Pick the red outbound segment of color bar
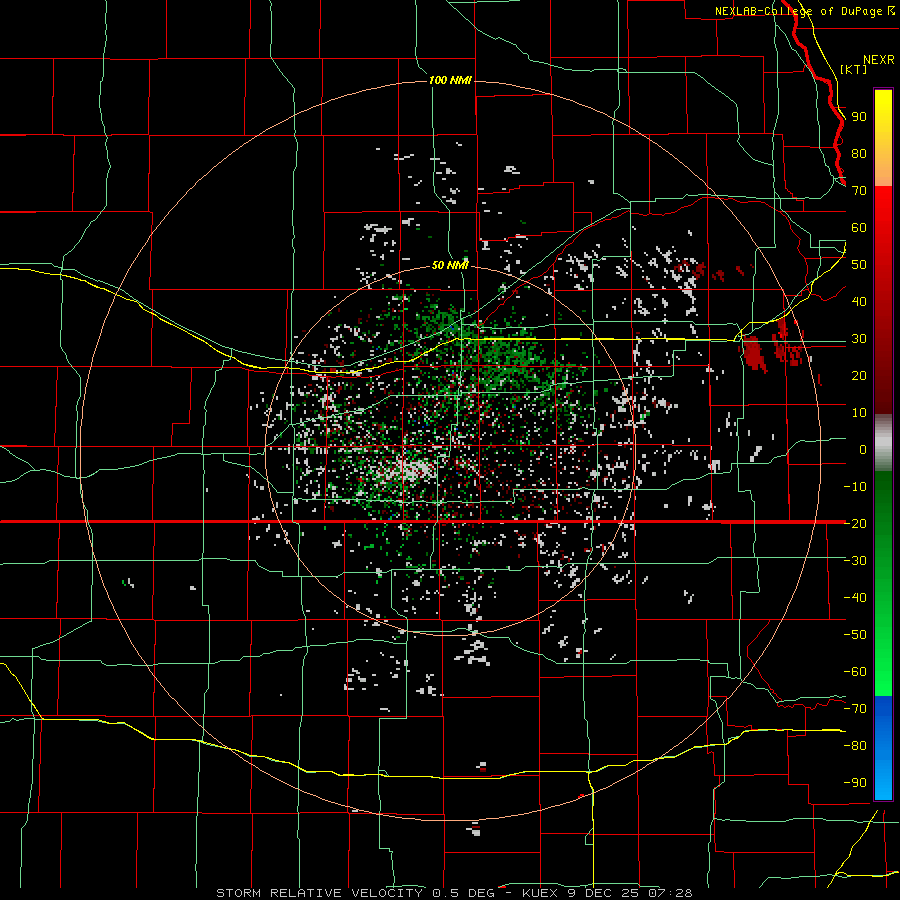 coord(883,300)
